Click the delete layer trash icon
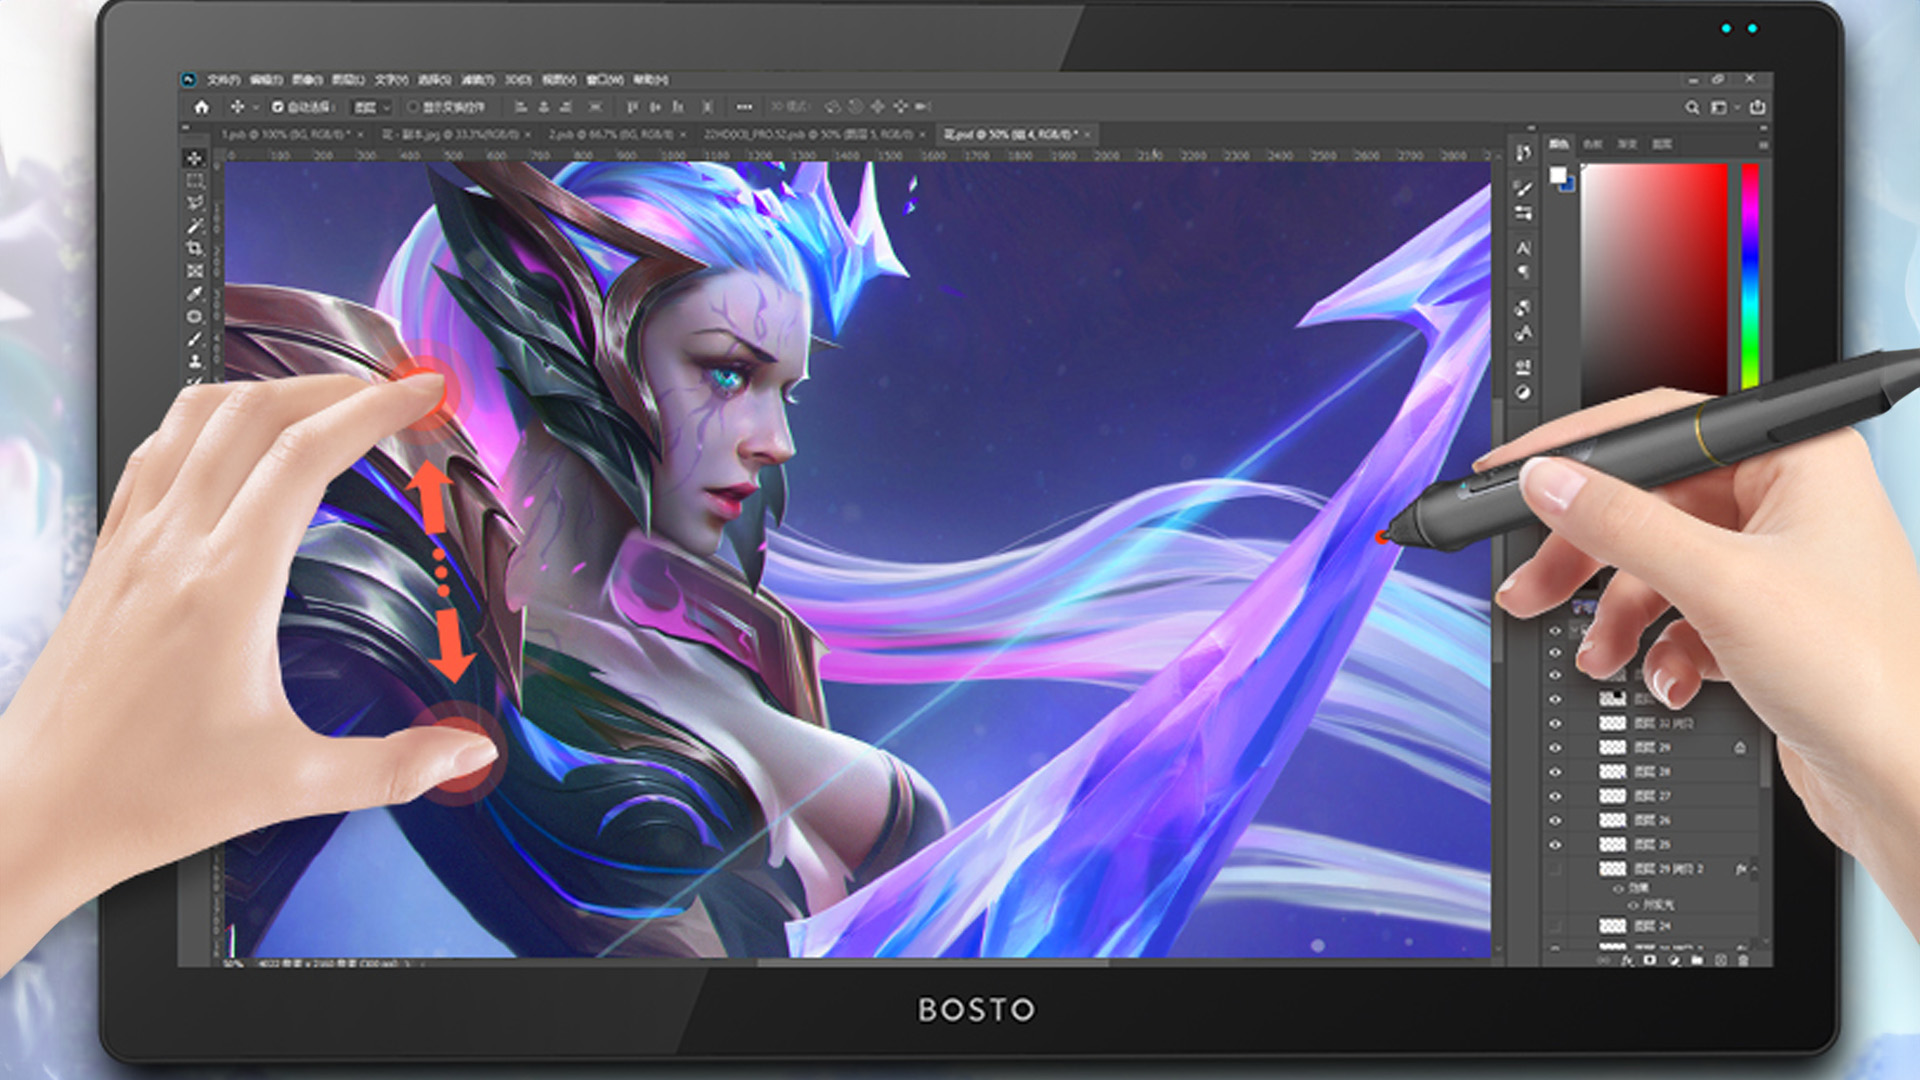 click(x=1744, y=960)
